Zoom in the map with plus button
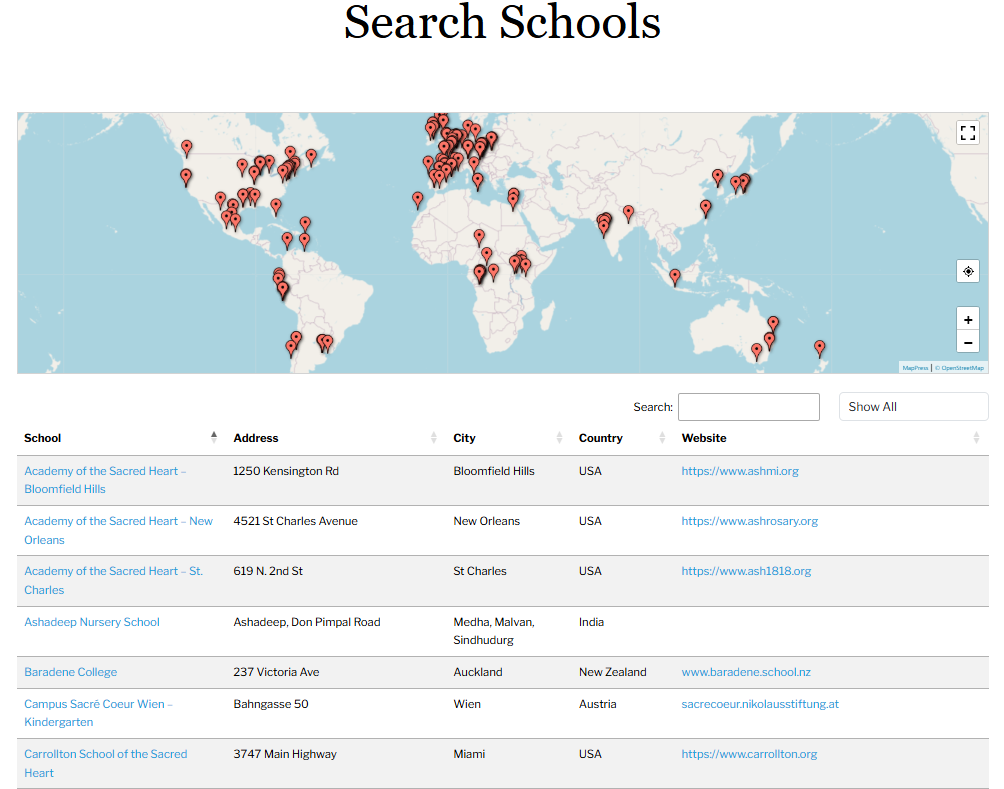1004x789 pixels. (967, 320)
